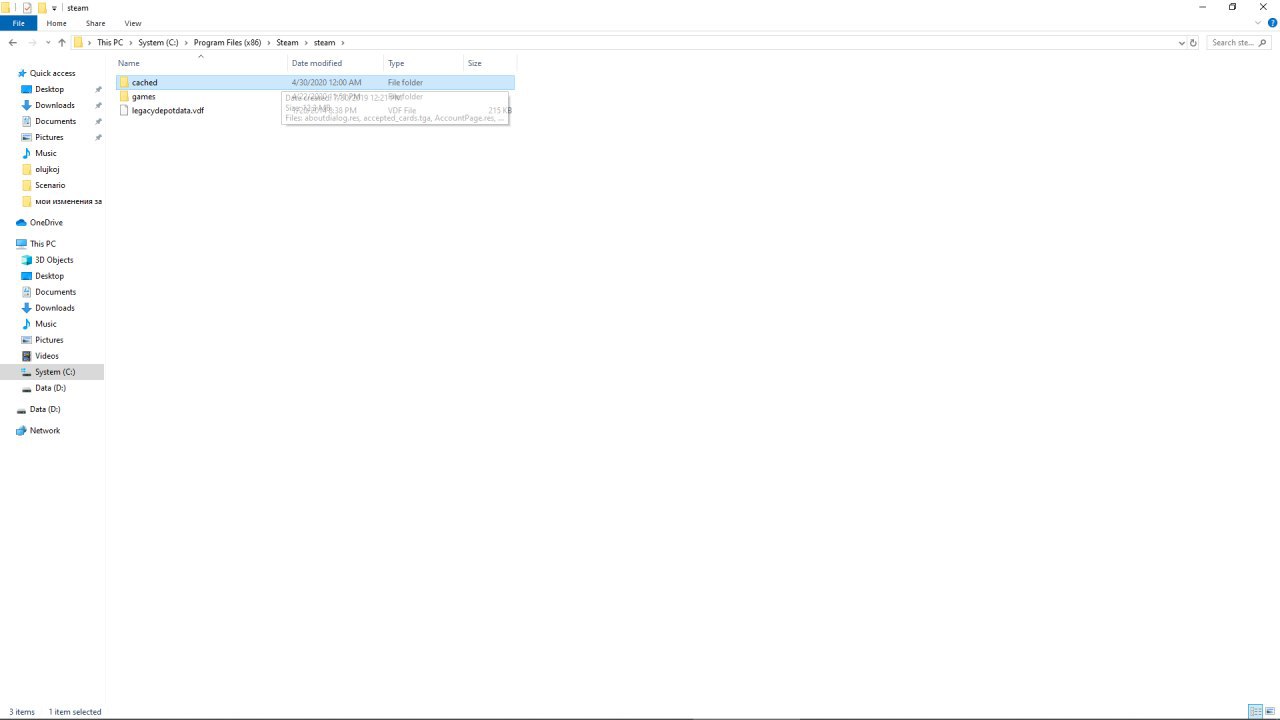Refresh the current folder view
The height and width of the screenshot is (720, 1280).
1193,43
